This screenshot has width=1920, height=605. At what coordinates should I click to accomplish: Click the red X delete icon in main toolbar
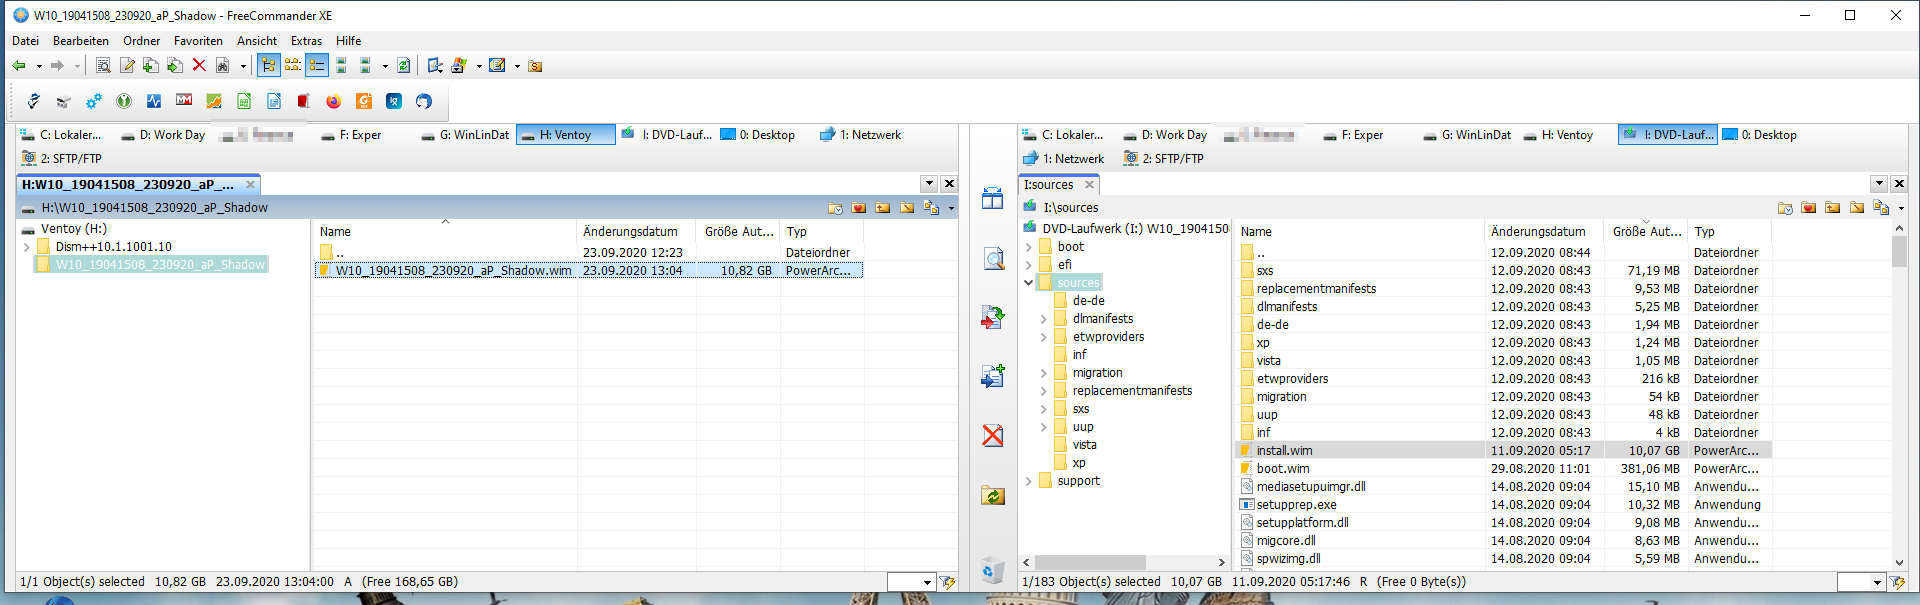click(199, 66)
